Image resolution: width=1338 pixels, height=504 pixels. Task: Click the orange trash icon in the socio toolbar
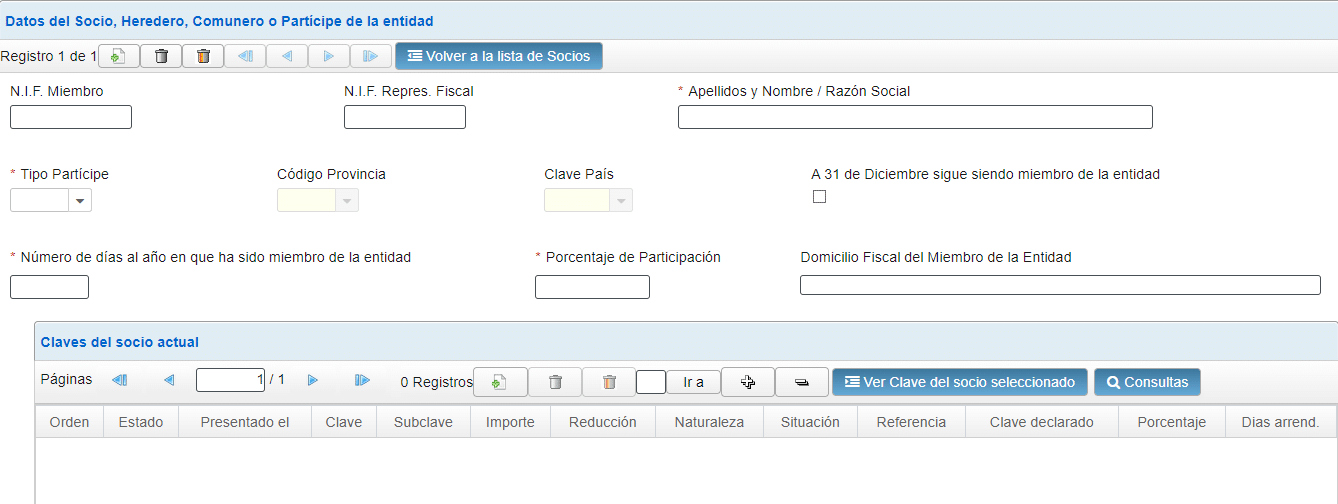(x=203, y=56)
